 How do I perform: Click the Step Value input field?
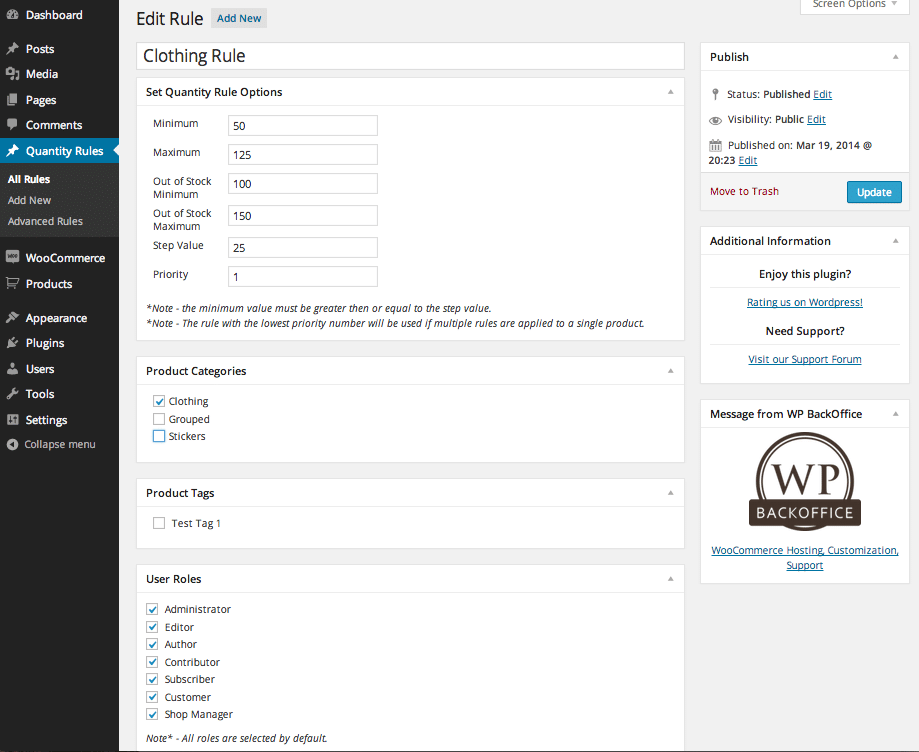pyautogui.click(x=303, y=247)
